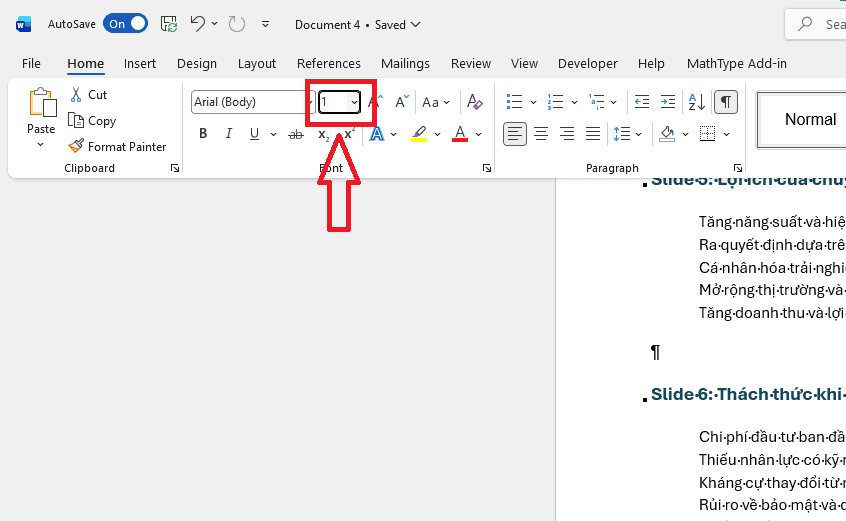Open the Clipboard pane launcher
846x521 pixels.
pos(175,168)
